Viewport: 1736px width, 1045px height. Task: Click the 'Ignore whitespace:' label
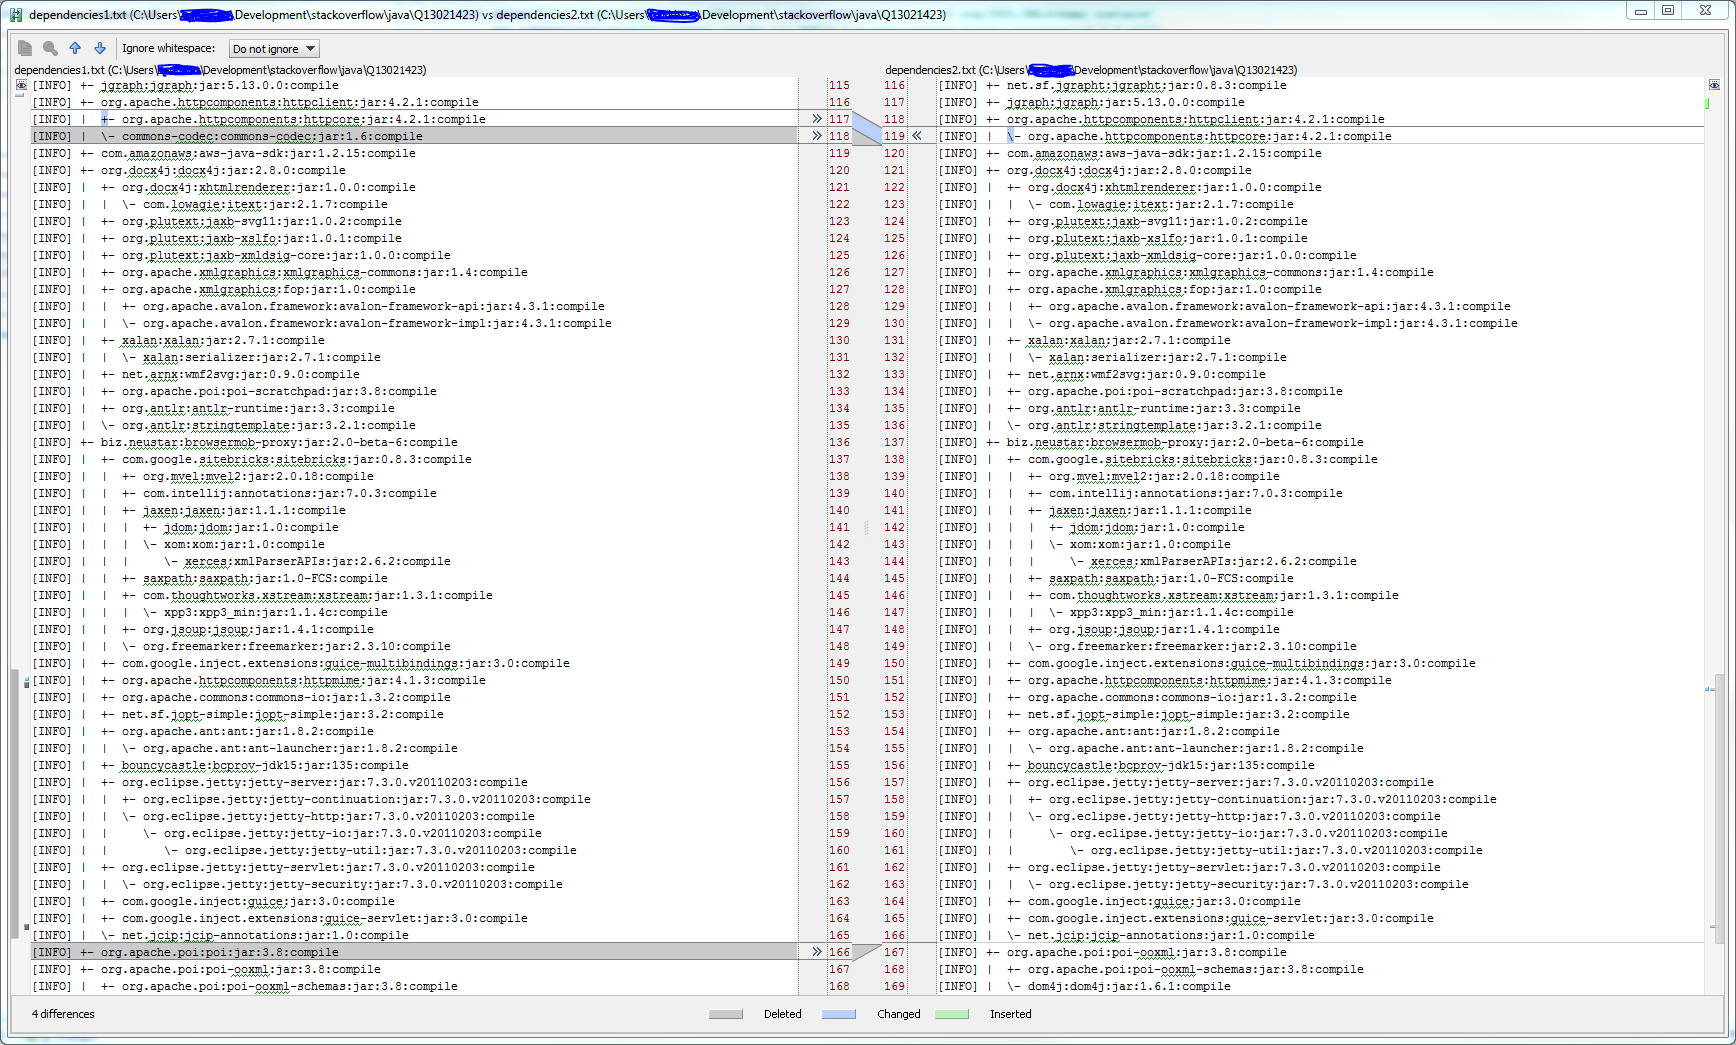(x=168, y=48)
